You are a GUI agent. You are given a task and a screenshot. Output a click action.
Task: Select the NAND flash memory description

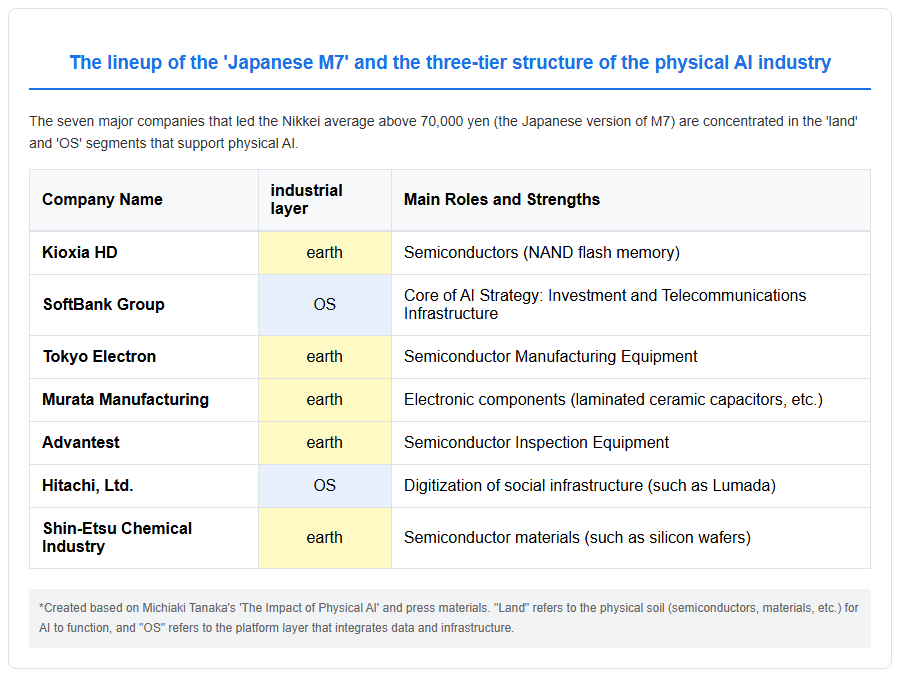[x=541, y=253]
